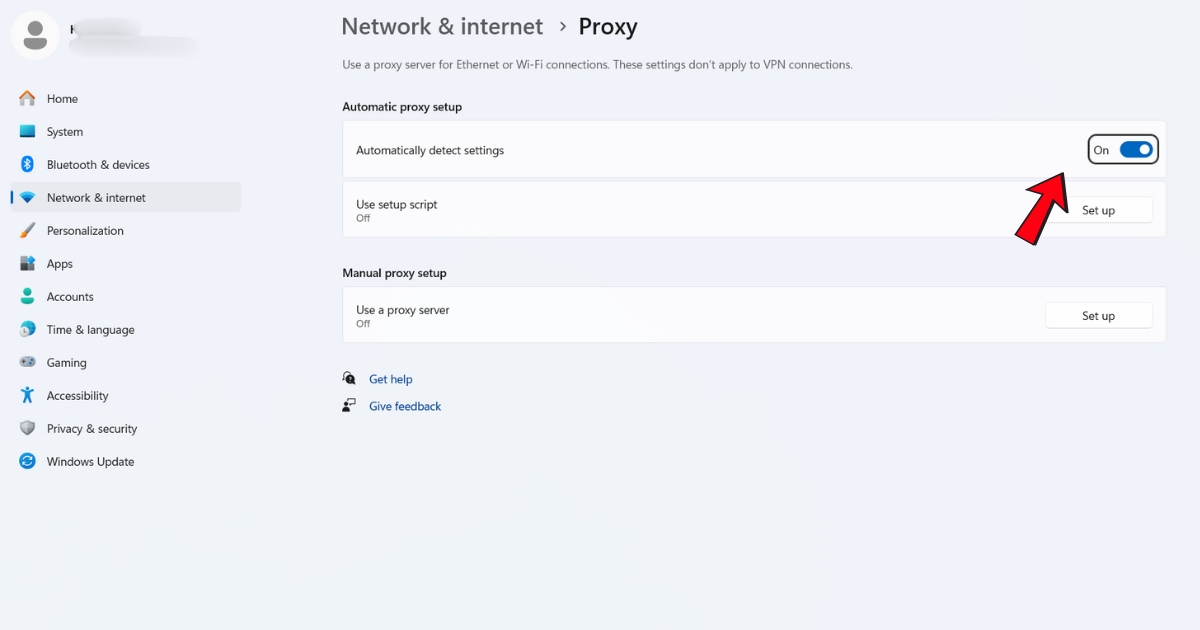
Task: Click the Network & internet breadcrumb
Action: click(x=442, y=27)
